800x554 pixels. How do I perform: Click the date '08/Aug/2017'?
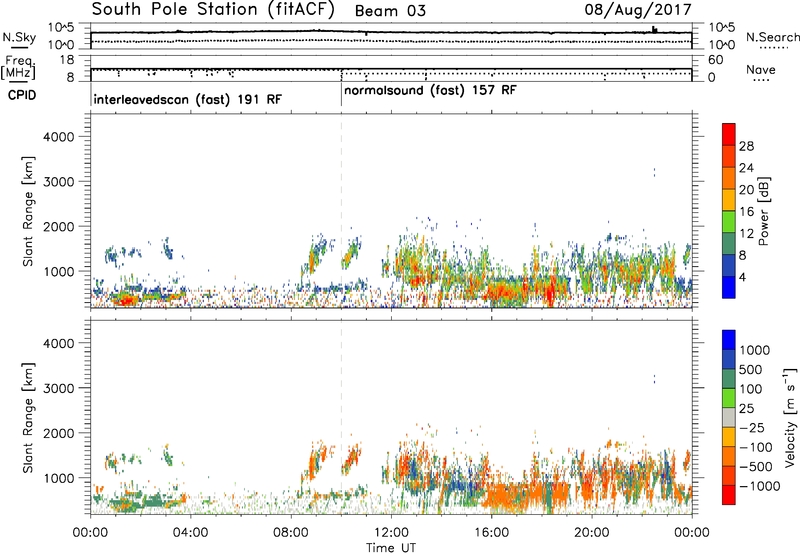[x=638, y=10]
